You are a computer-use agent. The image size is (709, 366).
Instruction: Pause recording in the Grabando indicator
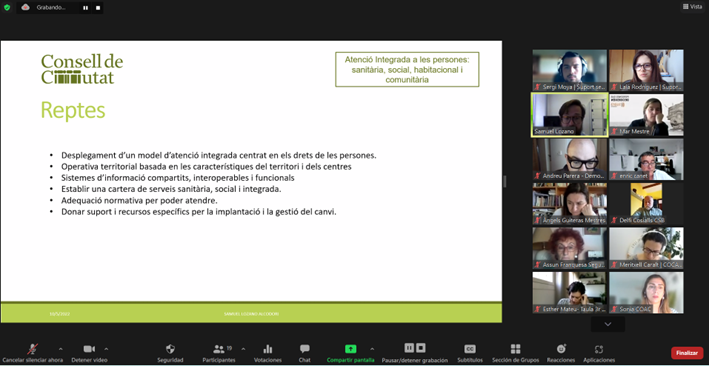[85, 8]
